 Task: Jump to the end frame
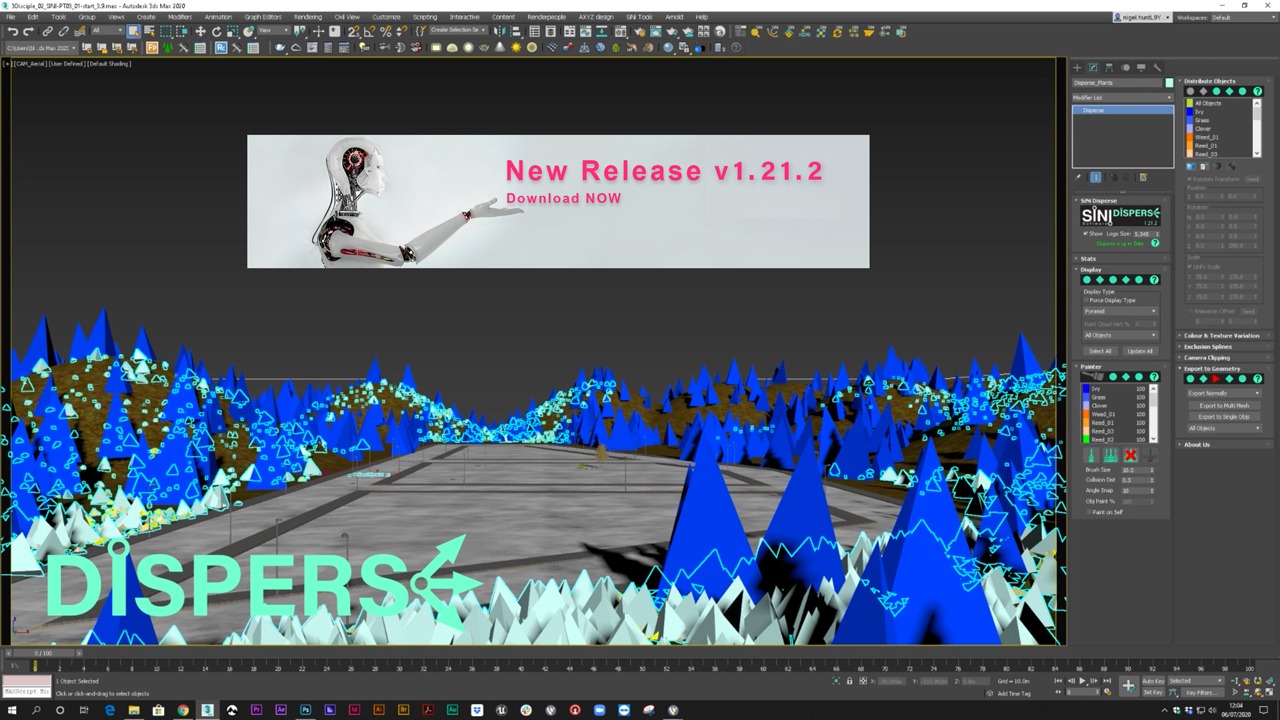click(1106, 681)
